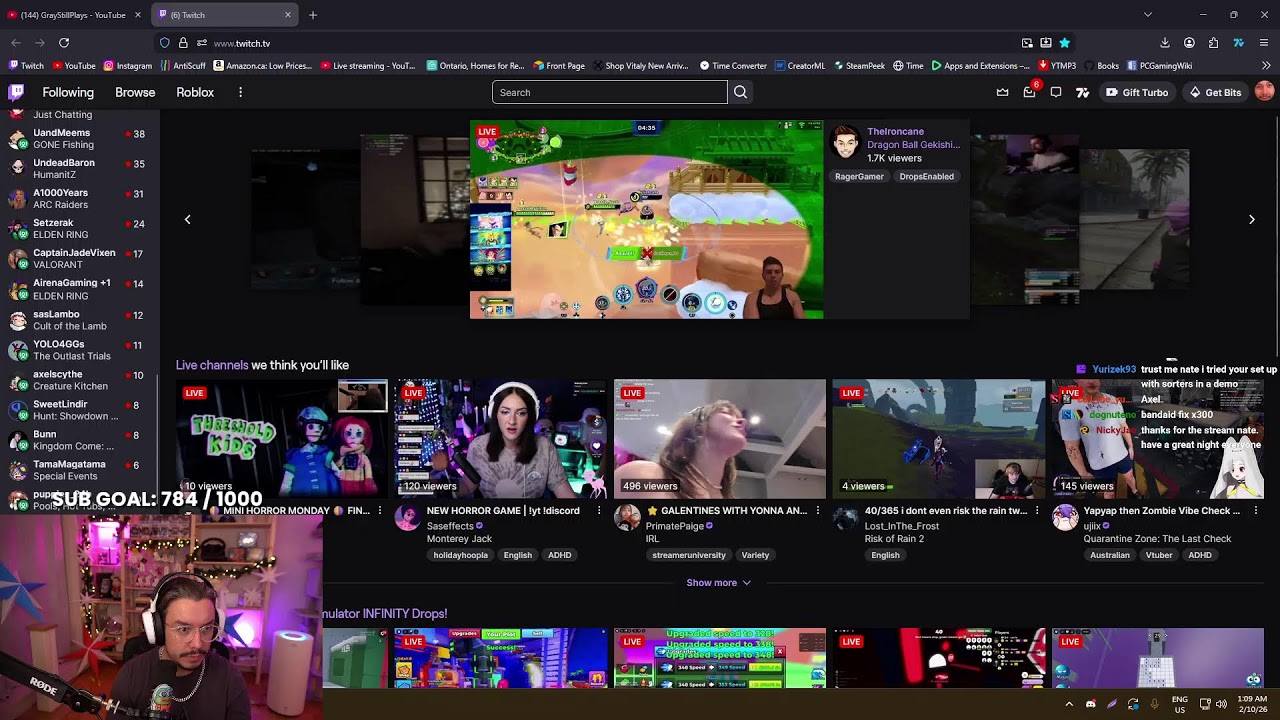
Task: Open PrimatePaige IRL stream thumbnail
Action: 720,438
